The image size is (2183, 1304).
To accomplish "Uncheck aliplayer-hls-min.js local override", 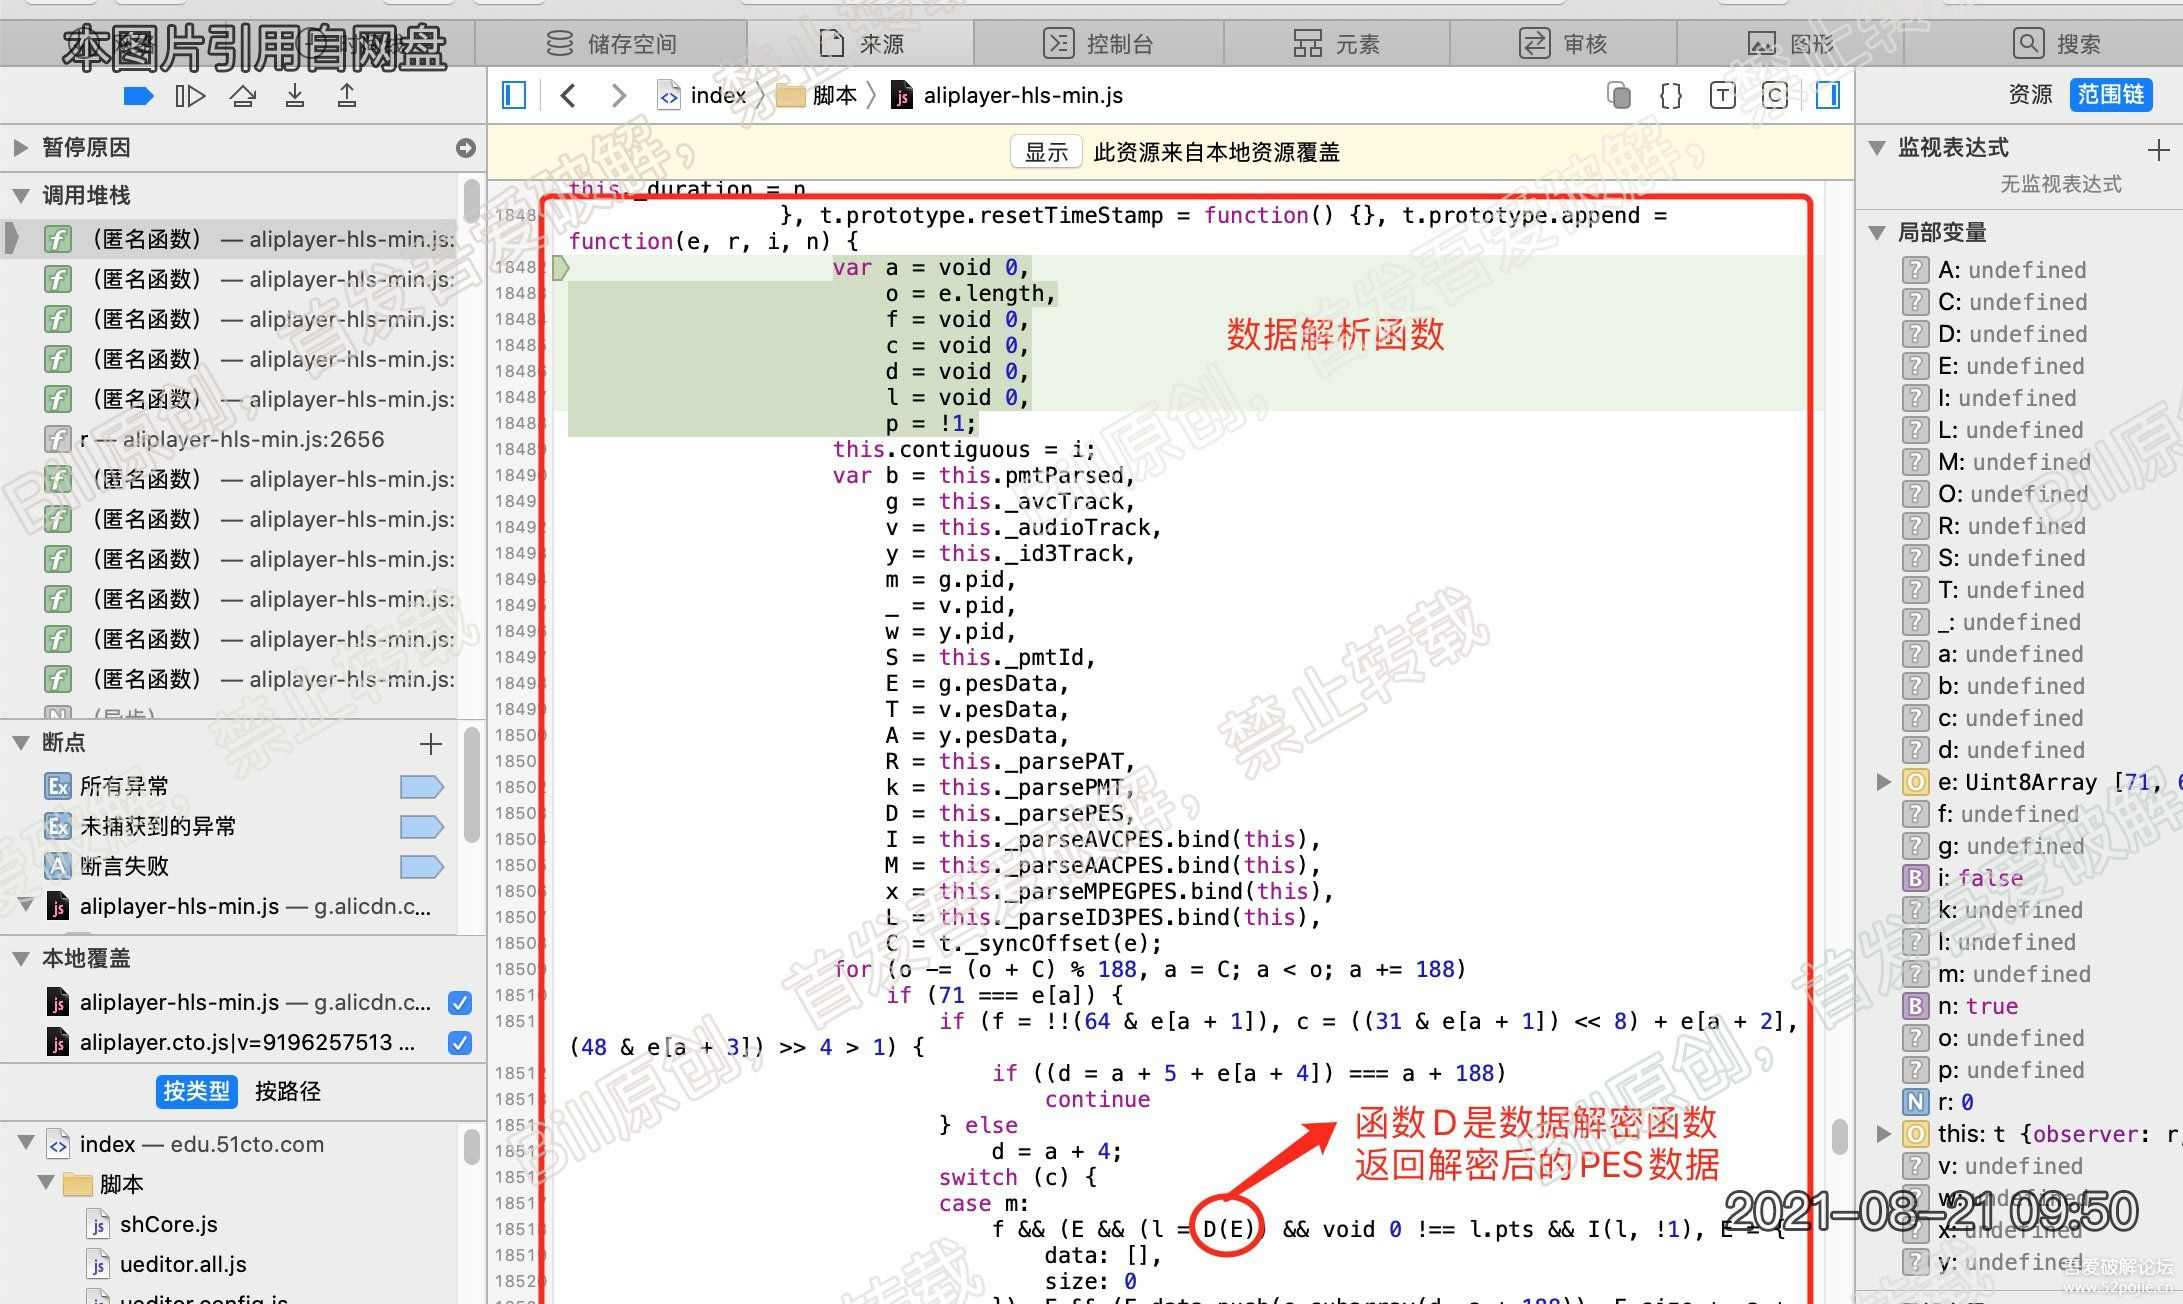I will (460, 1003).
